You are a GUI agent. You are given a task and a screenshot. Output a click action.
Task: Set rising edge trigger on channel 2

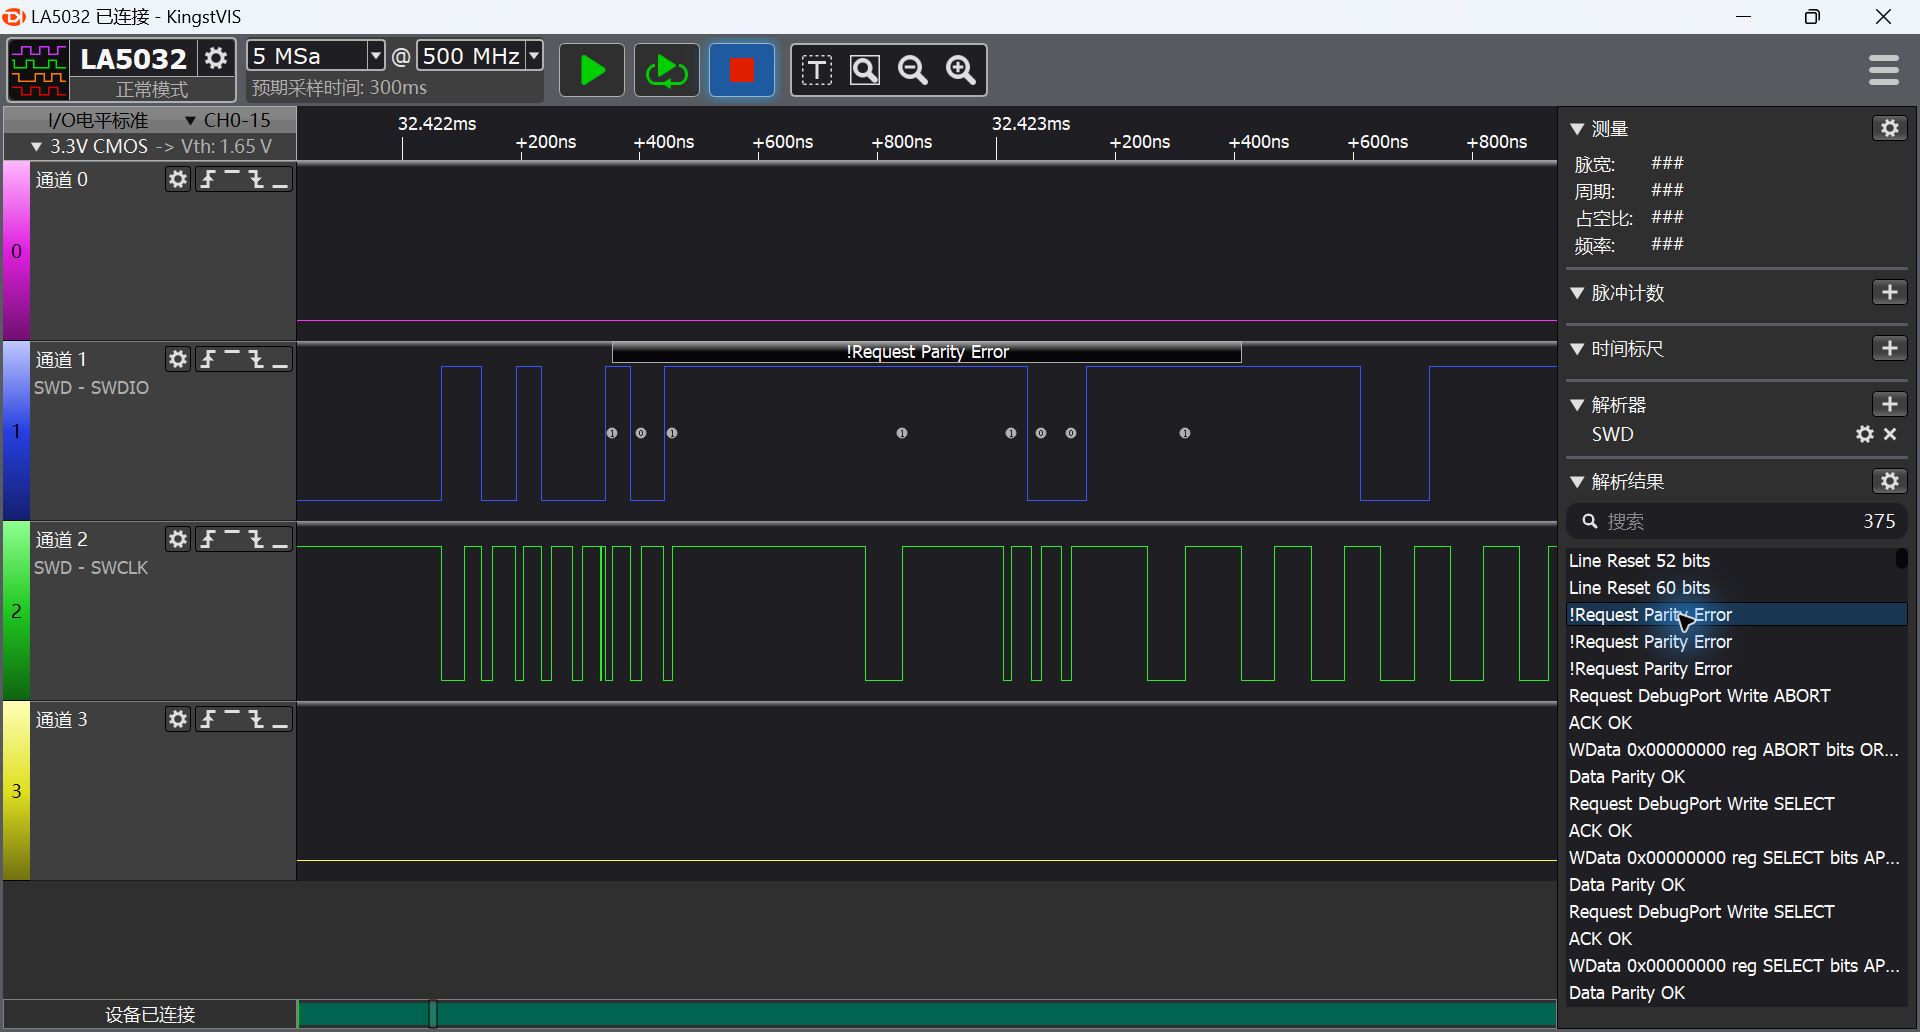click(208, 539)
